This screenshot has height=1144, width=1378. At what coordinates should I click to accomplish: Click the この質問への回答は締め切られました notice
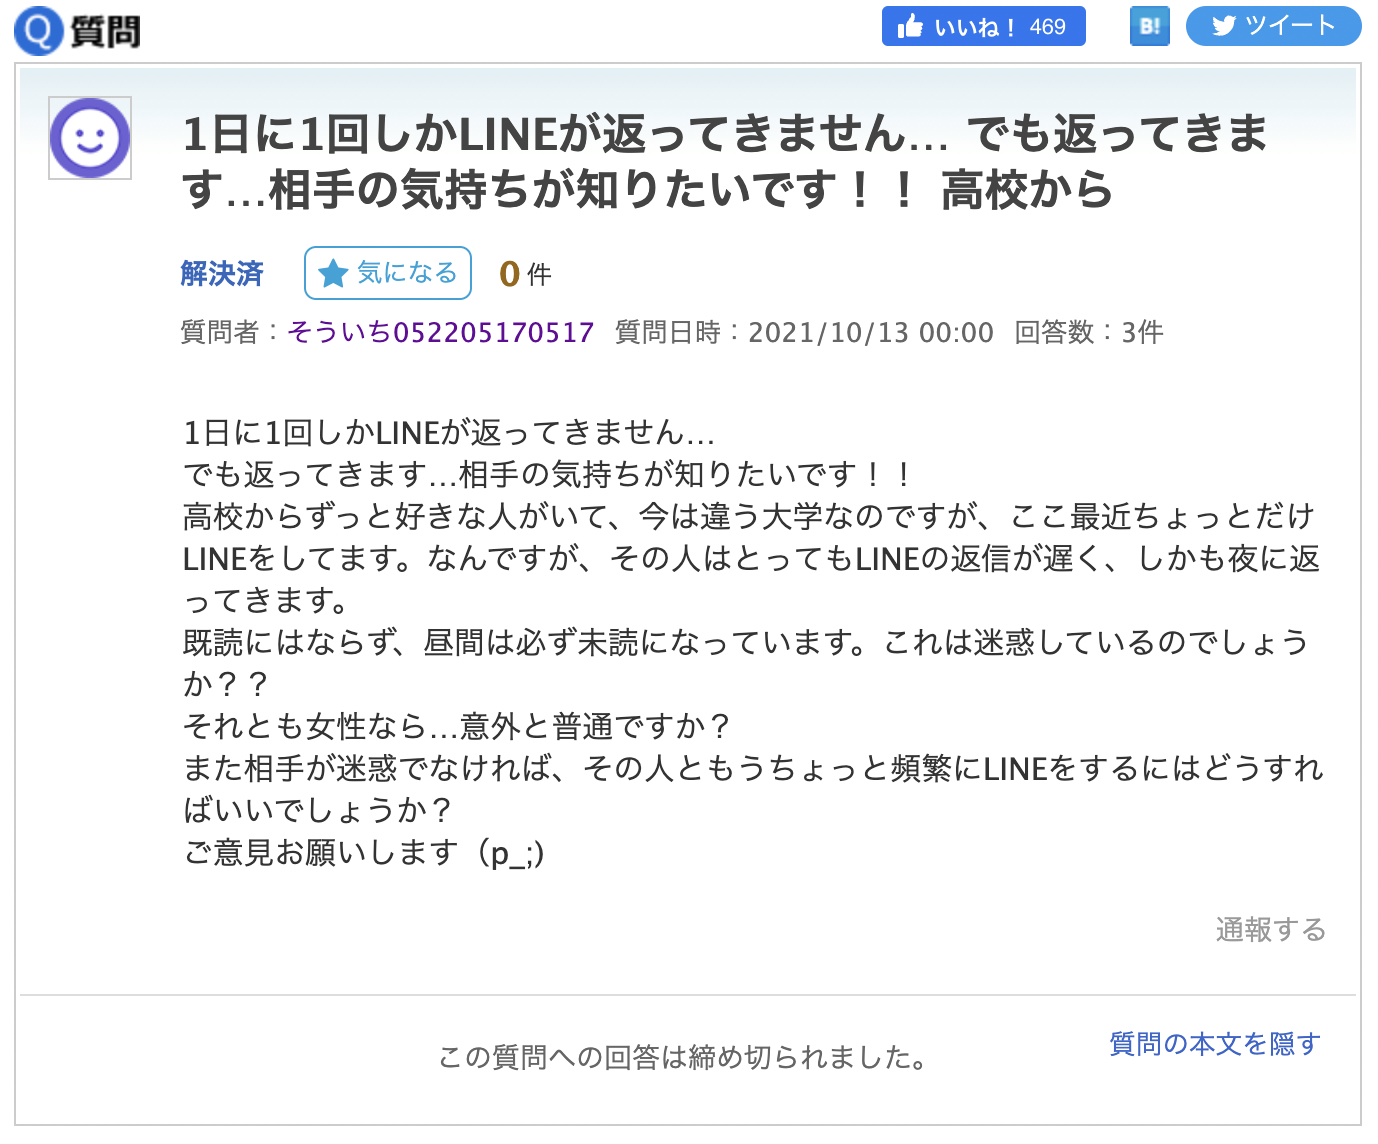(685, 1057)
